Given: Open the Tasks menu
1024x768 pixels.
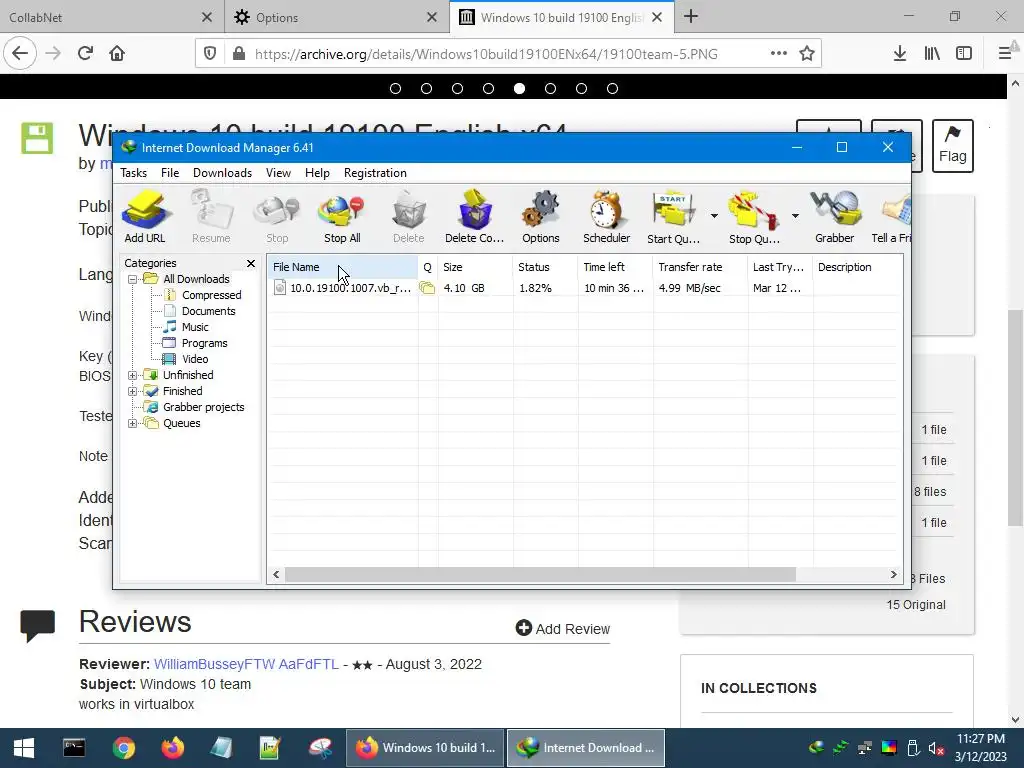Looking at the screenshot, I should point(133,173).
